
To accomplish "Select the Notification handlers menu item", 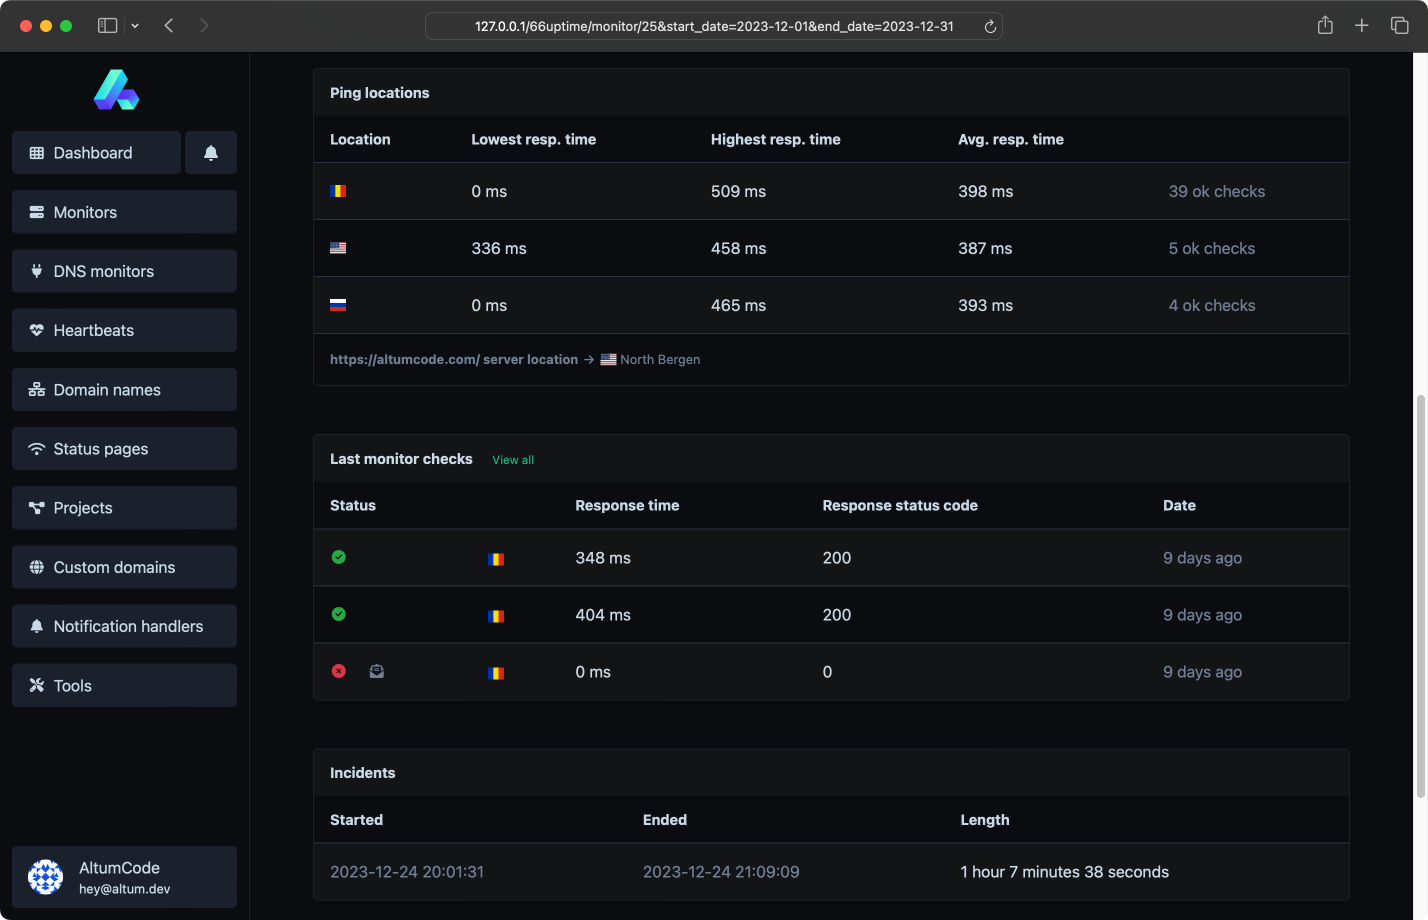I will click(x=126, y=626).
